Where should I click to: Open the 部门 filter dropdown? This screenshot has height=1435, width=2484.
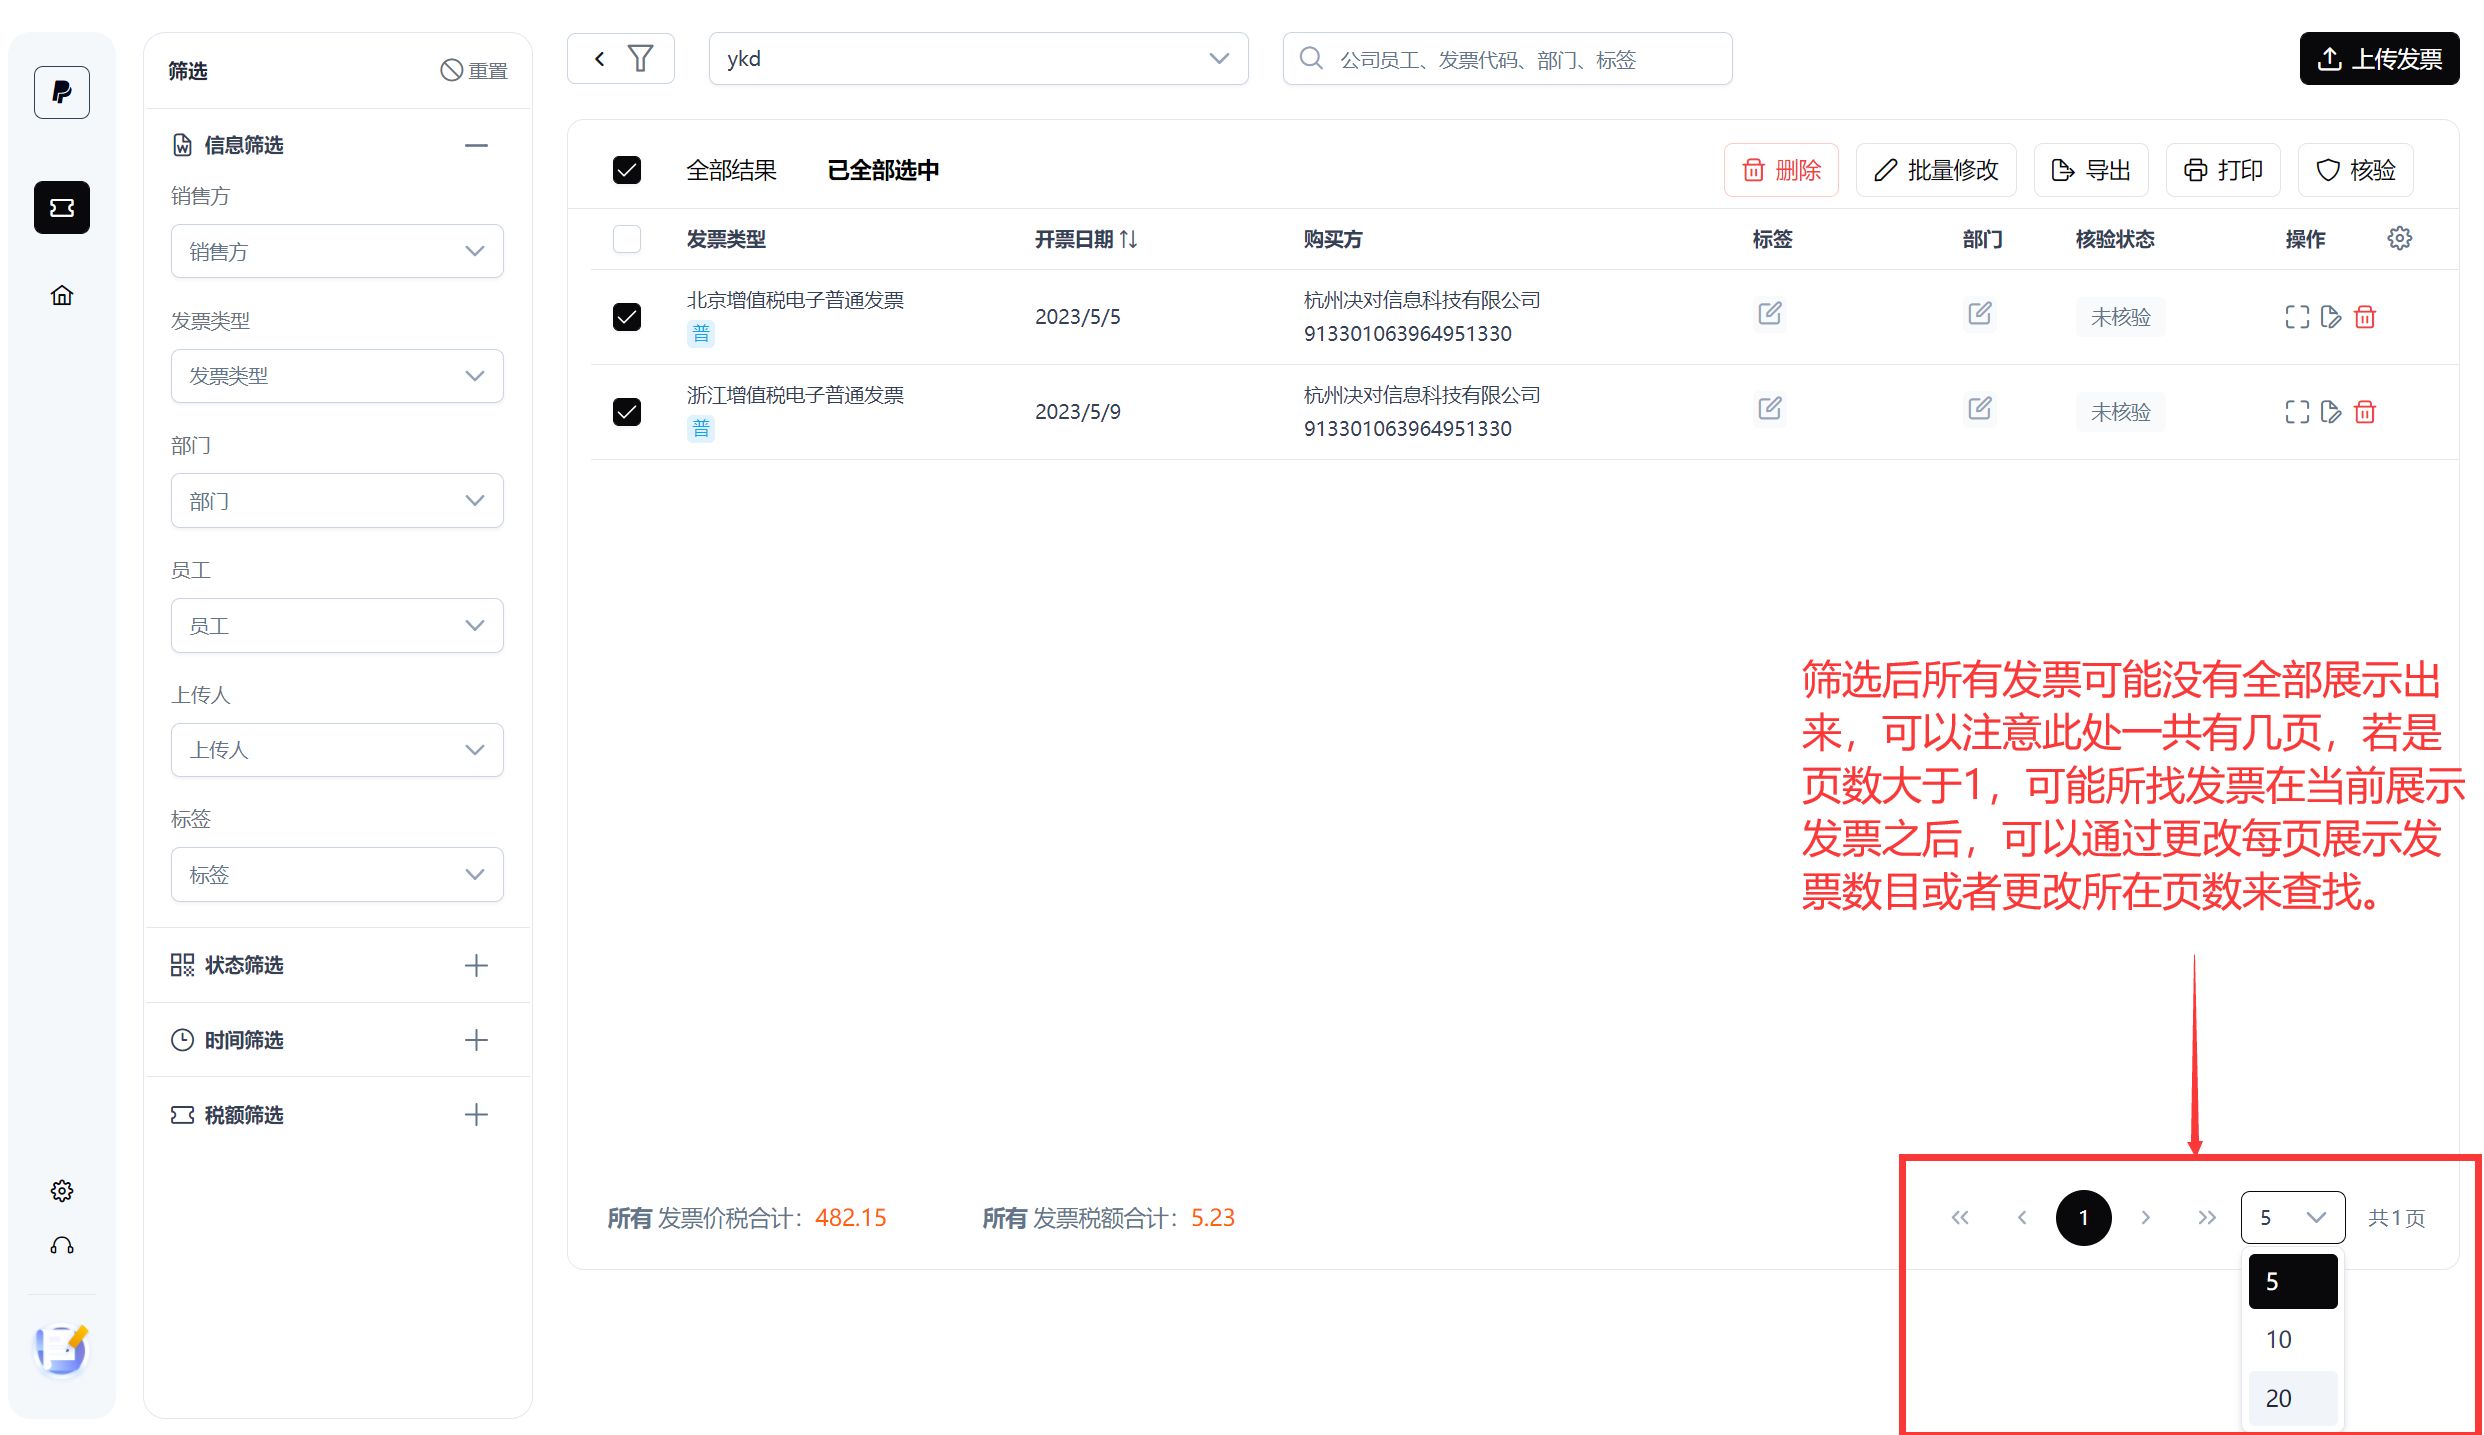click(x=337, y=500)
